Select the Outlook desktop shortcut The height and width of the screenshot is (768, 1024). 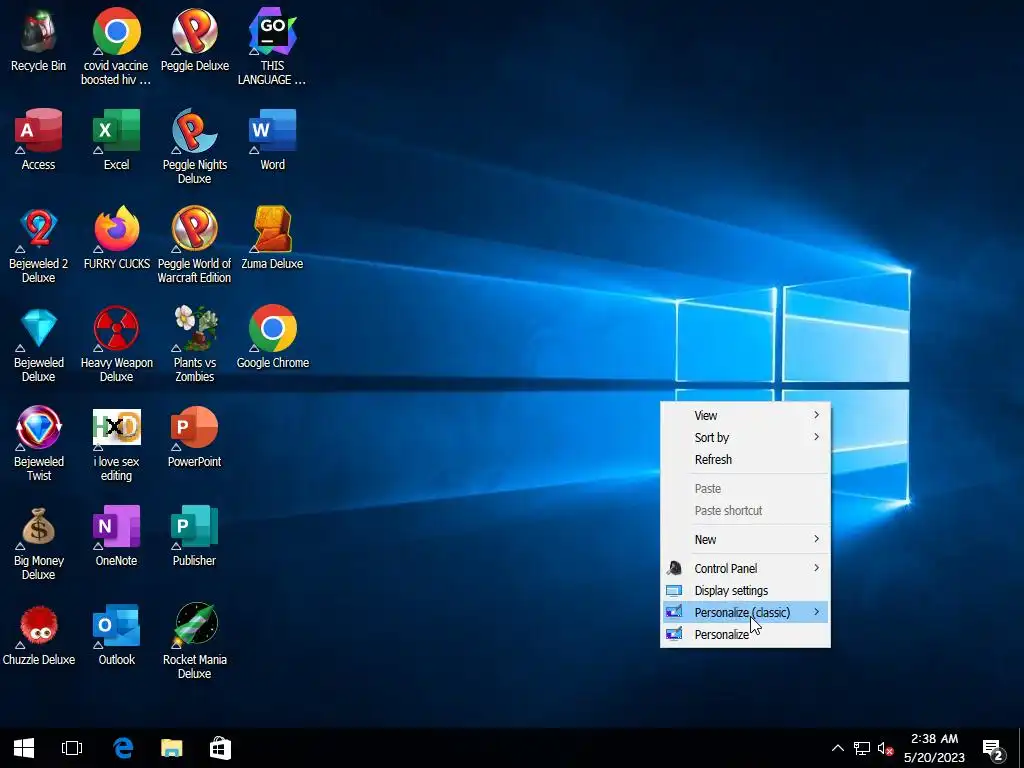(116, 635)
